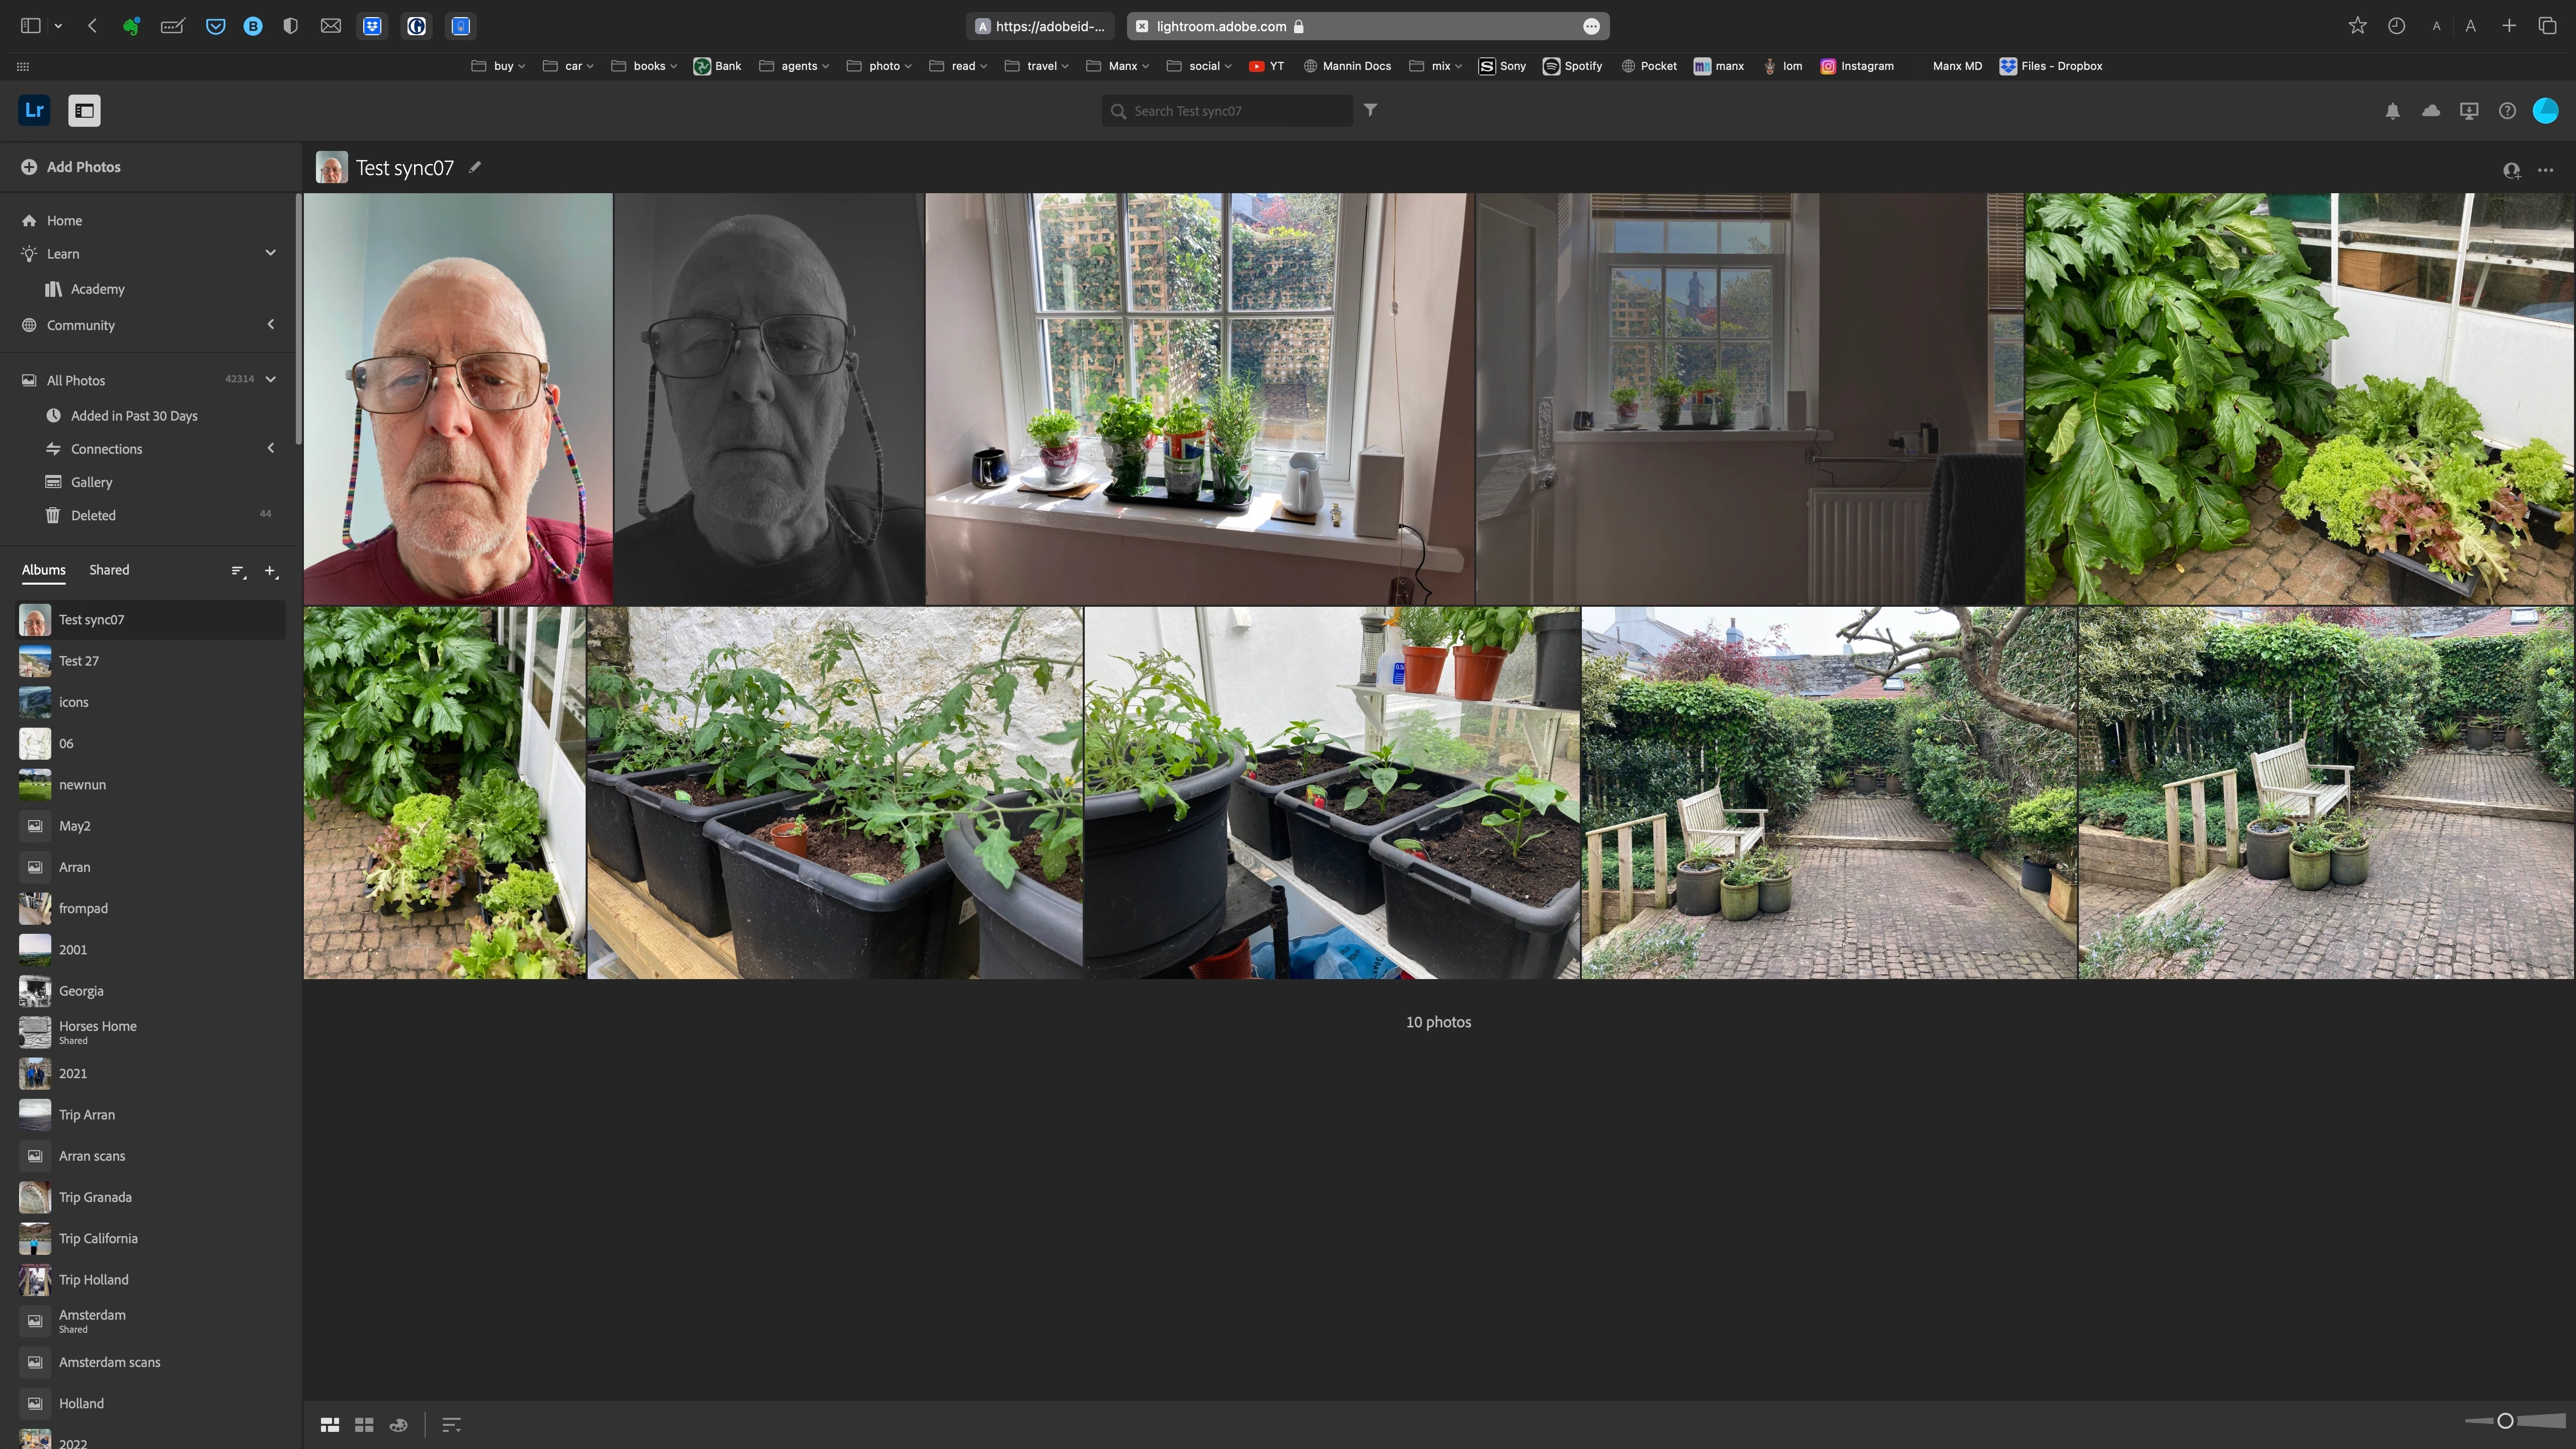Expand the Community section chevron
Screen dimensions: 2576x1449
(x=270, y=324)
